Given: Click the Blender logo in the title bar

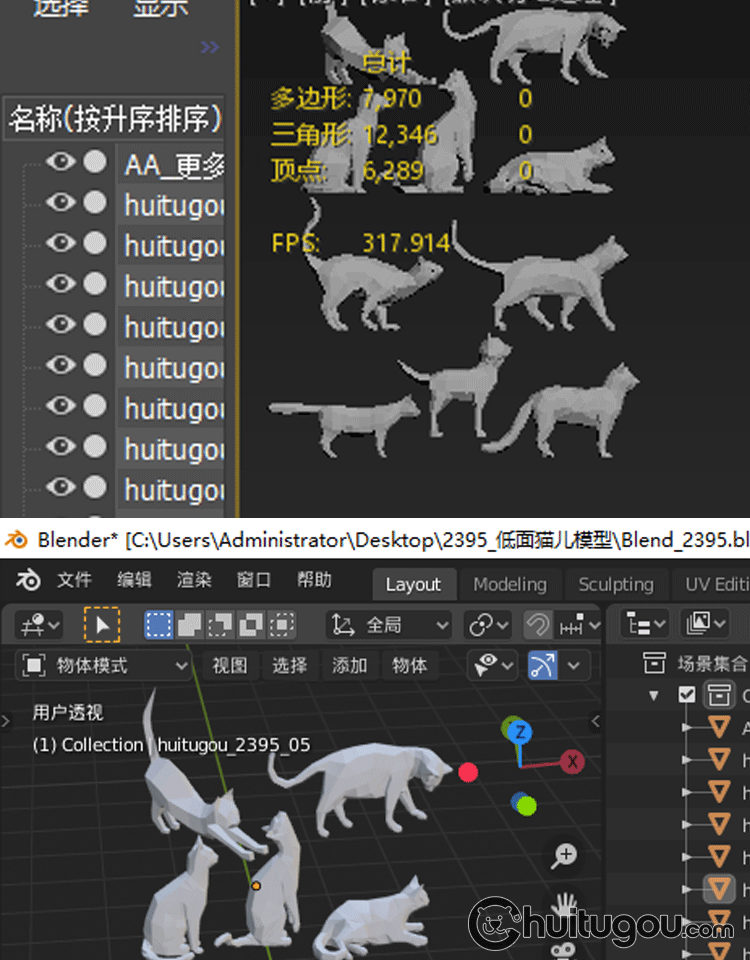Looking at the screenshot, I should (x=17, y=539).
